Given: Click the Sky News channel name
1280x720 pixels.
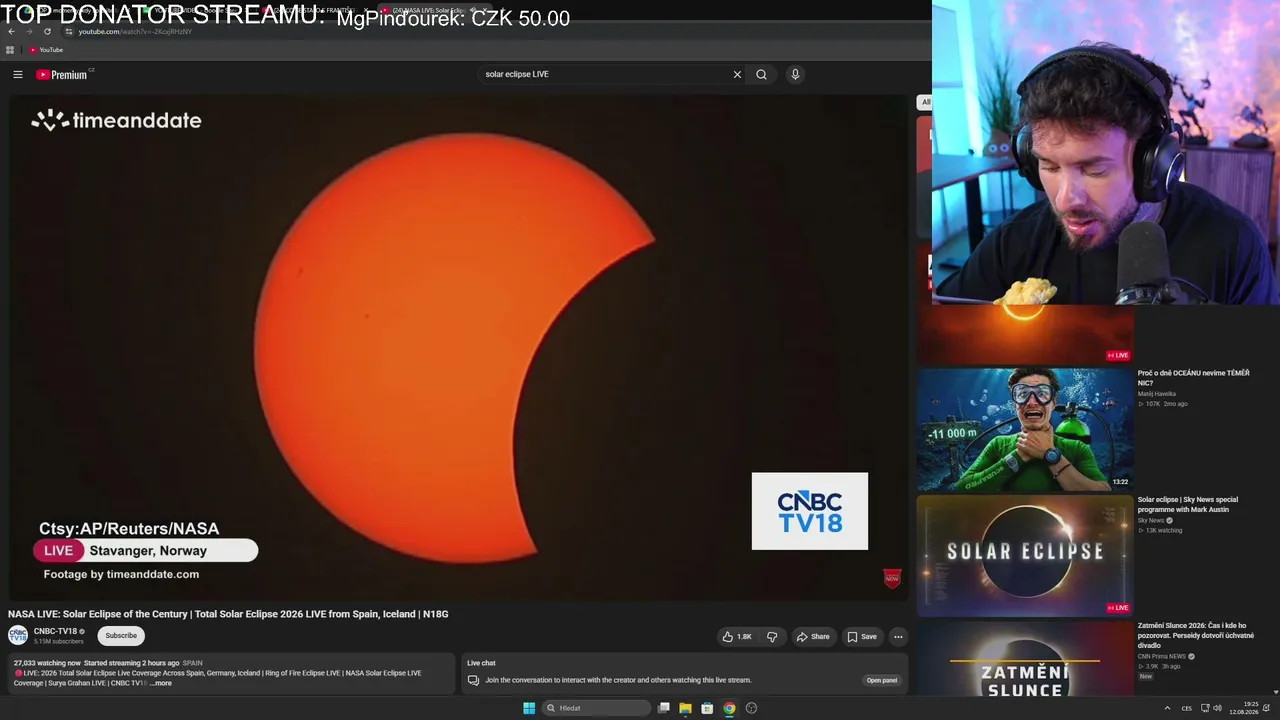Looking at the screenshot, I should [1150, 520].
